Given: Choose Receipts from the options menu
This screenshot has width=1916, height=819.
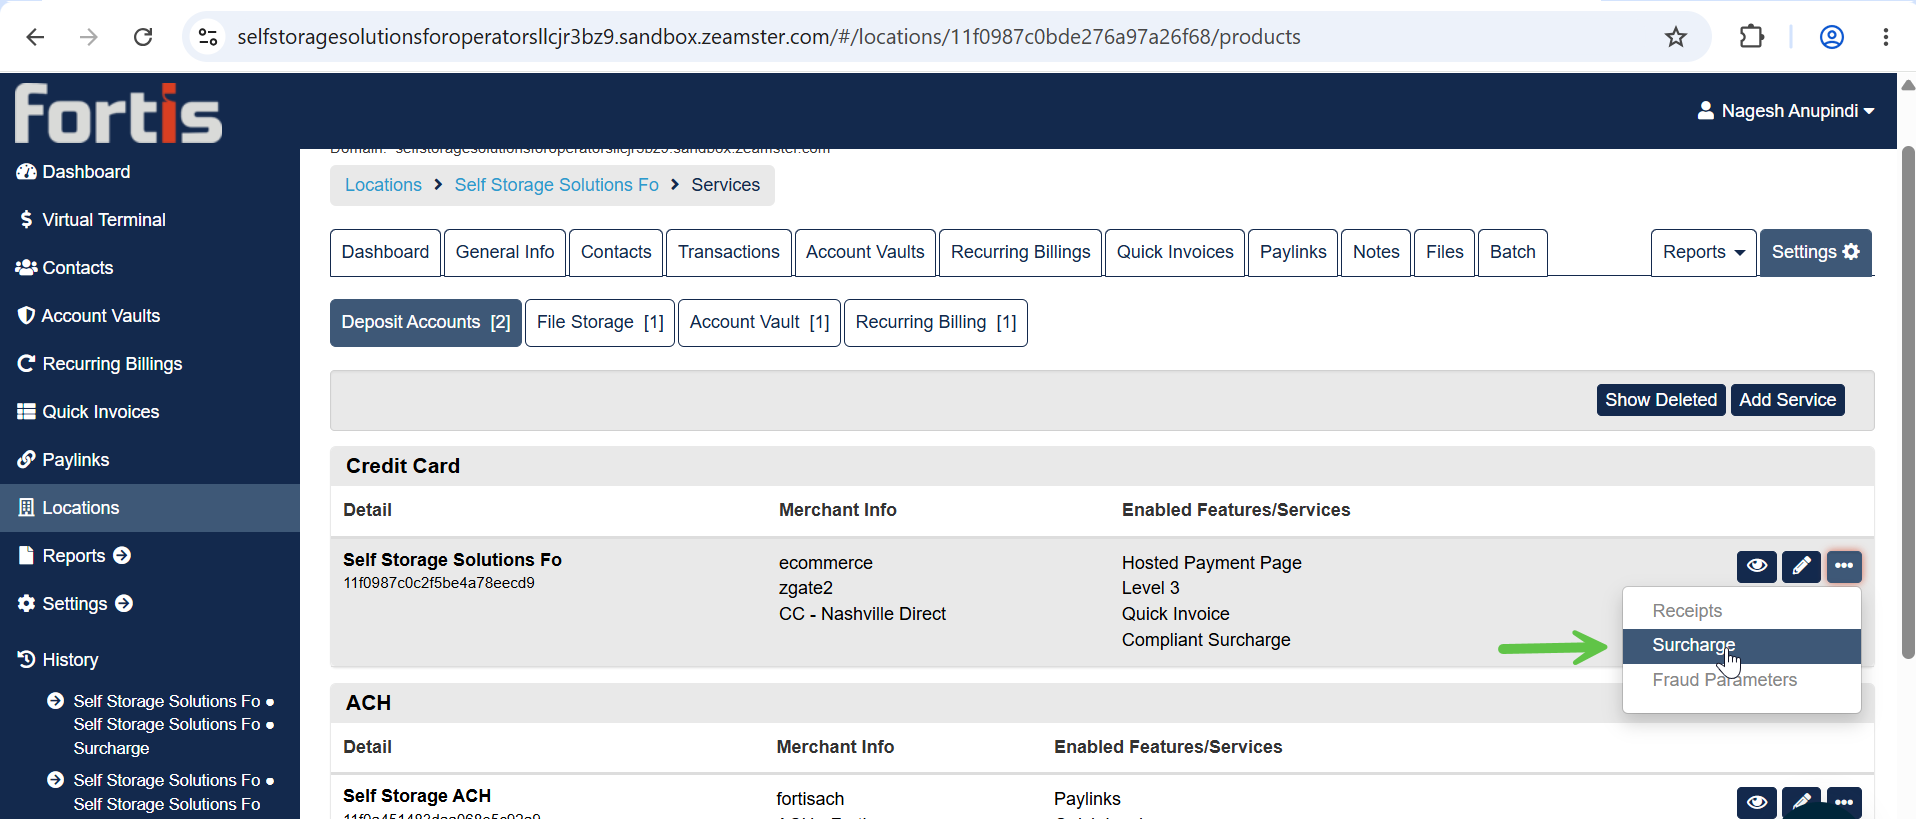Looking at the screenshot, I should click(x=1742, y=611).
